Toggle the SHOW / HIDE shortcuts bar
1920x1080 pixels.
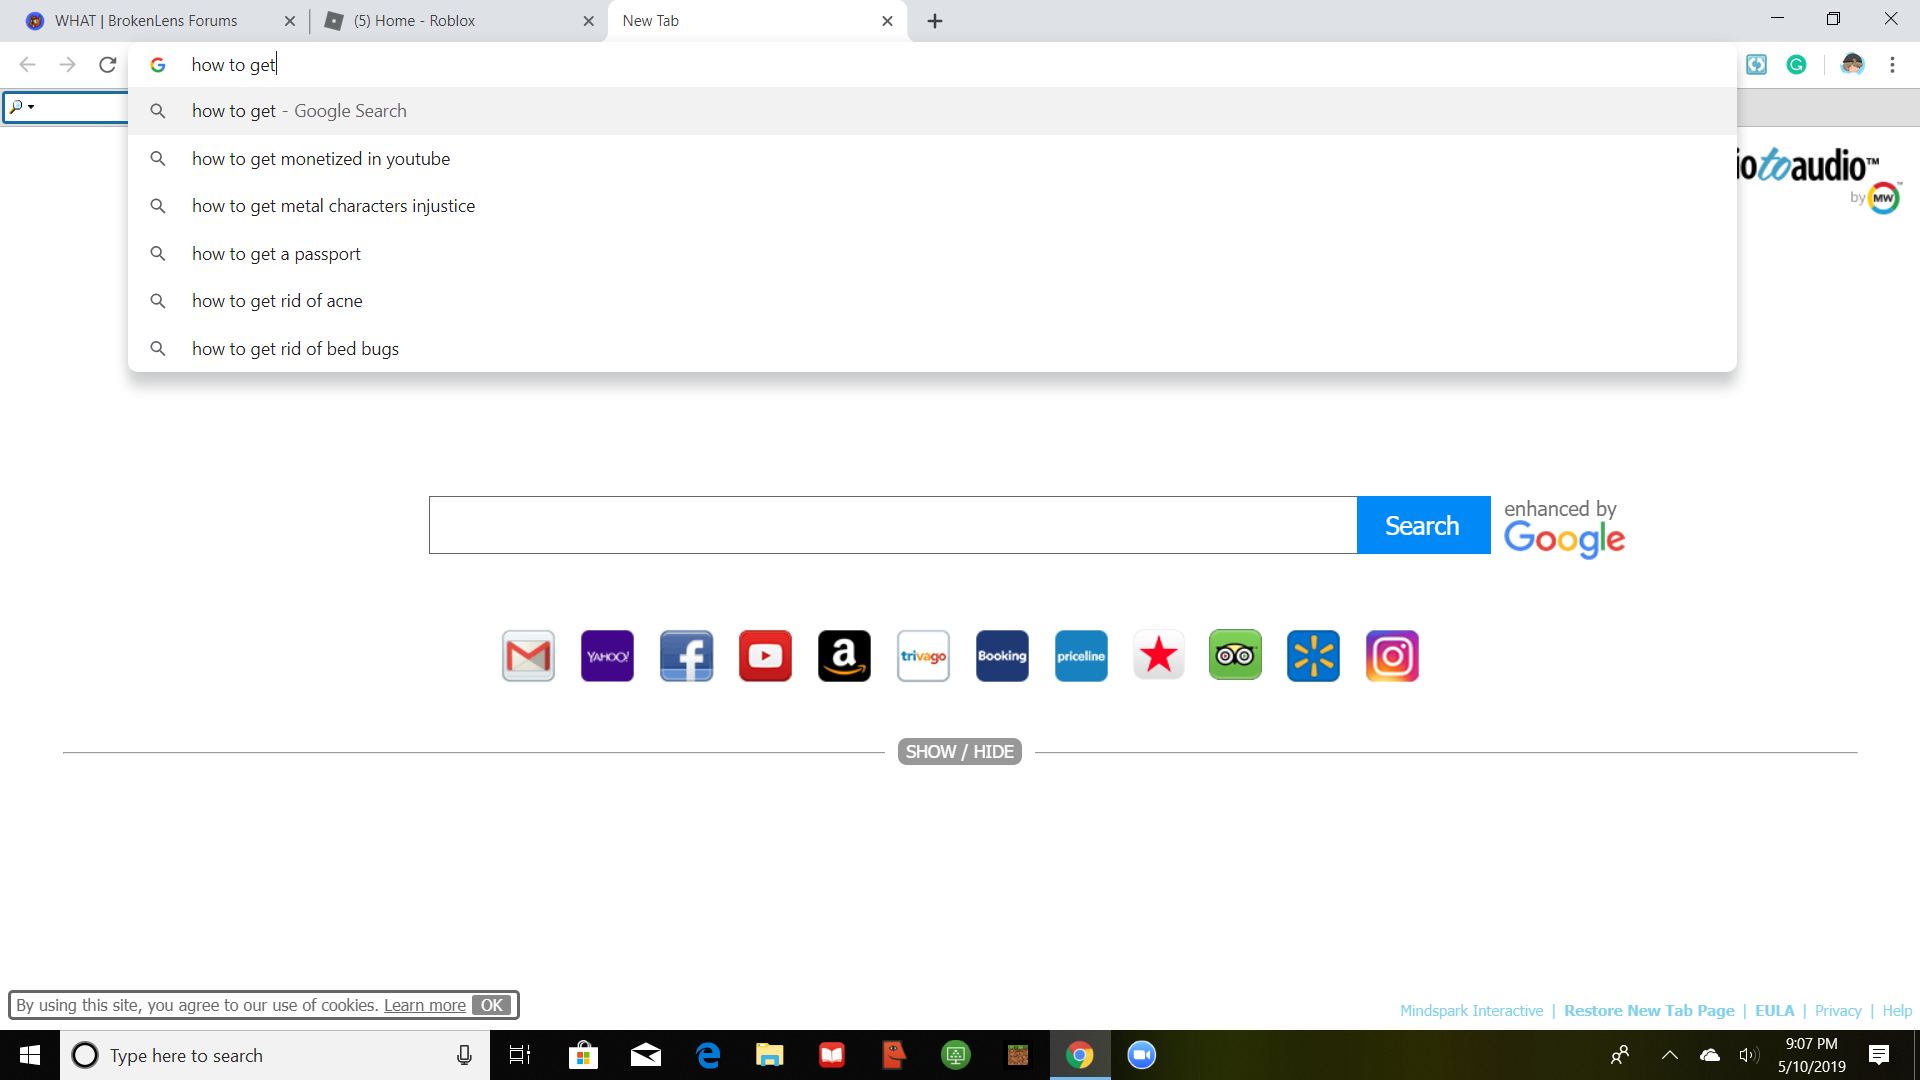959,752
